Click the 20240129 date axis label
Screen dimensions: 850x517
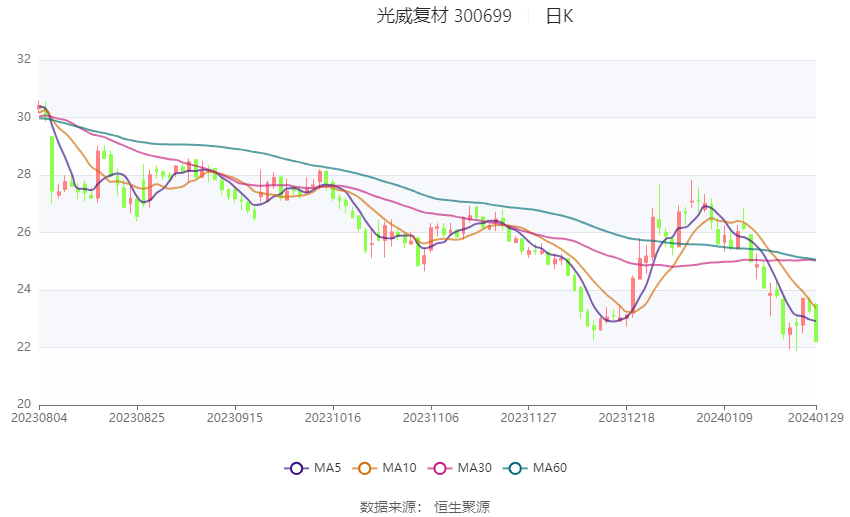point(815,418)
